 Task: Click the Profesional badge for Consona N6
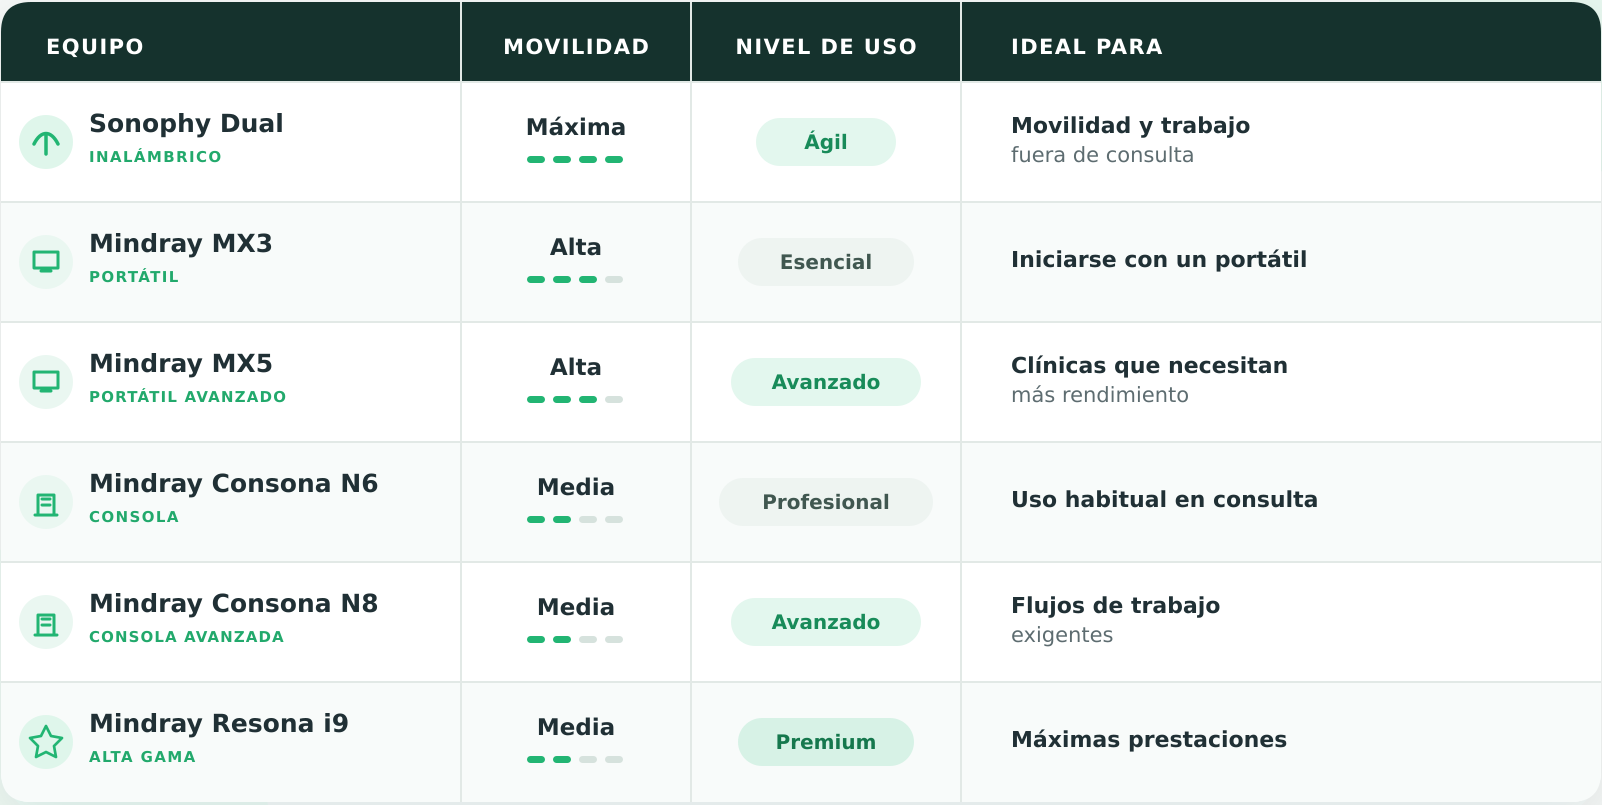coord(826,502)
